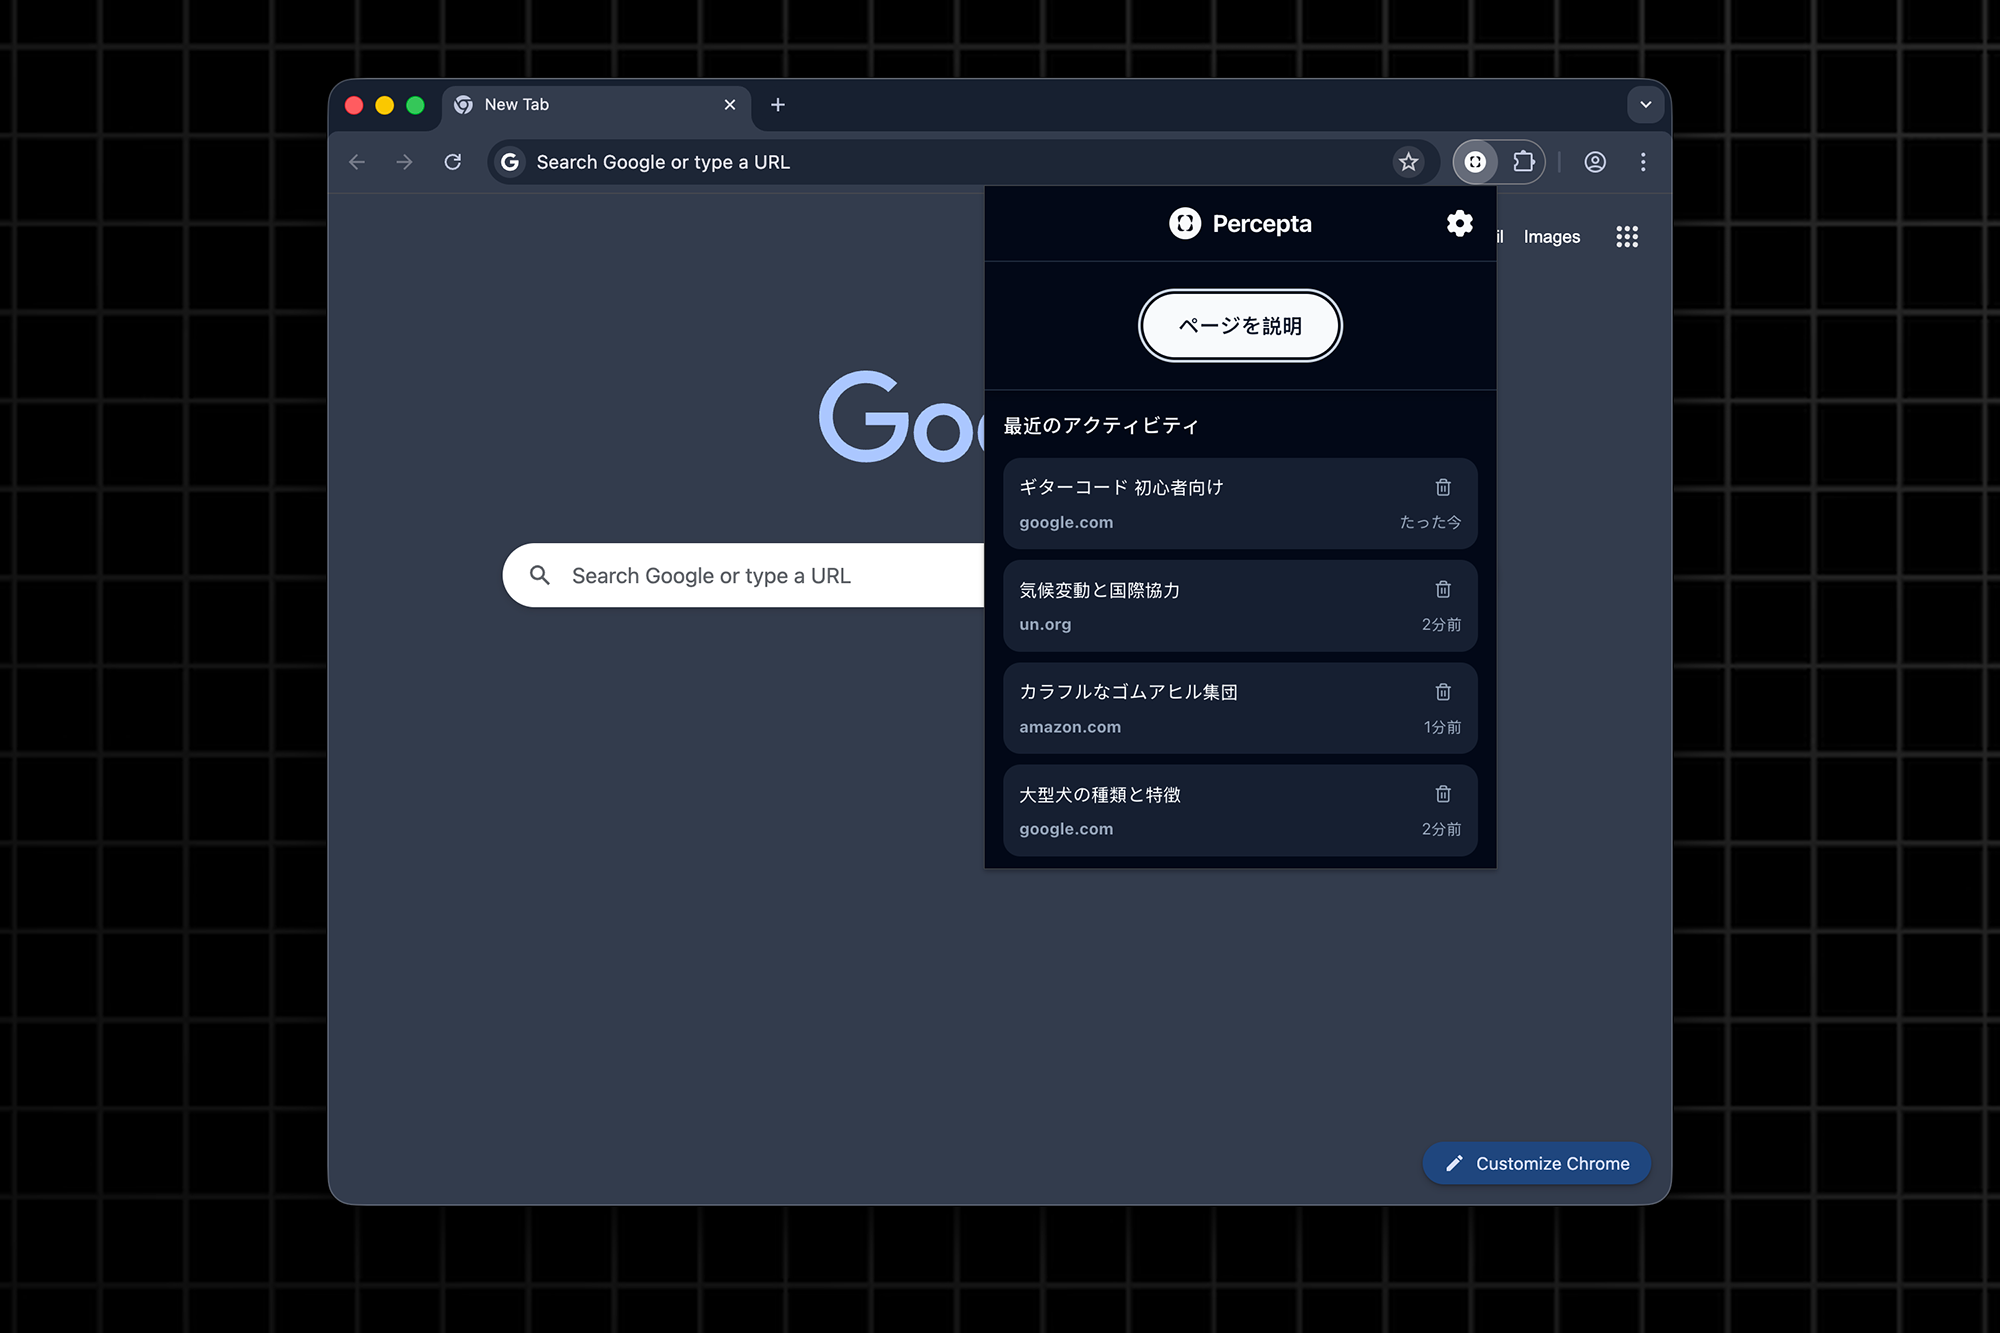Bookmark this page with the star icon

(1408, 162)
